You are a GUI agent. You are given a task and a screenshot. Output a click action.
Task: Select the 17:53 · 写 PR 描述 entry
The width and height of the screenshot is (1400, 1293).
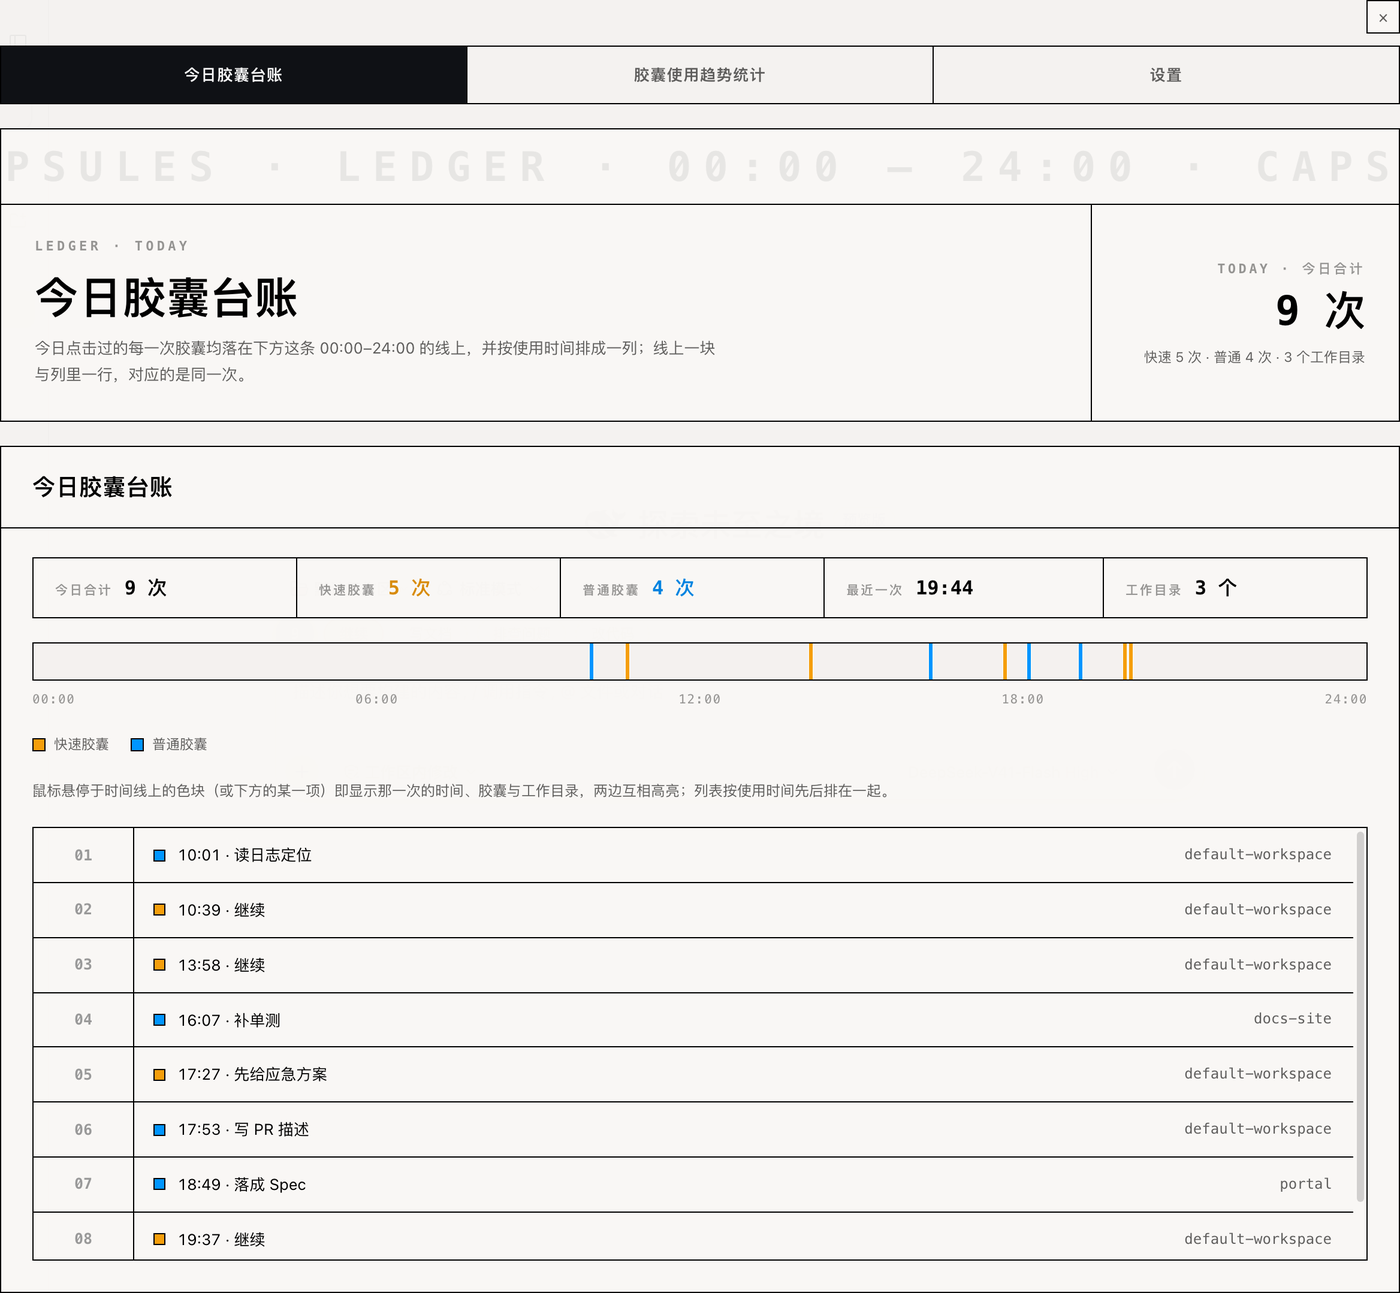[x=693, y=1130]
